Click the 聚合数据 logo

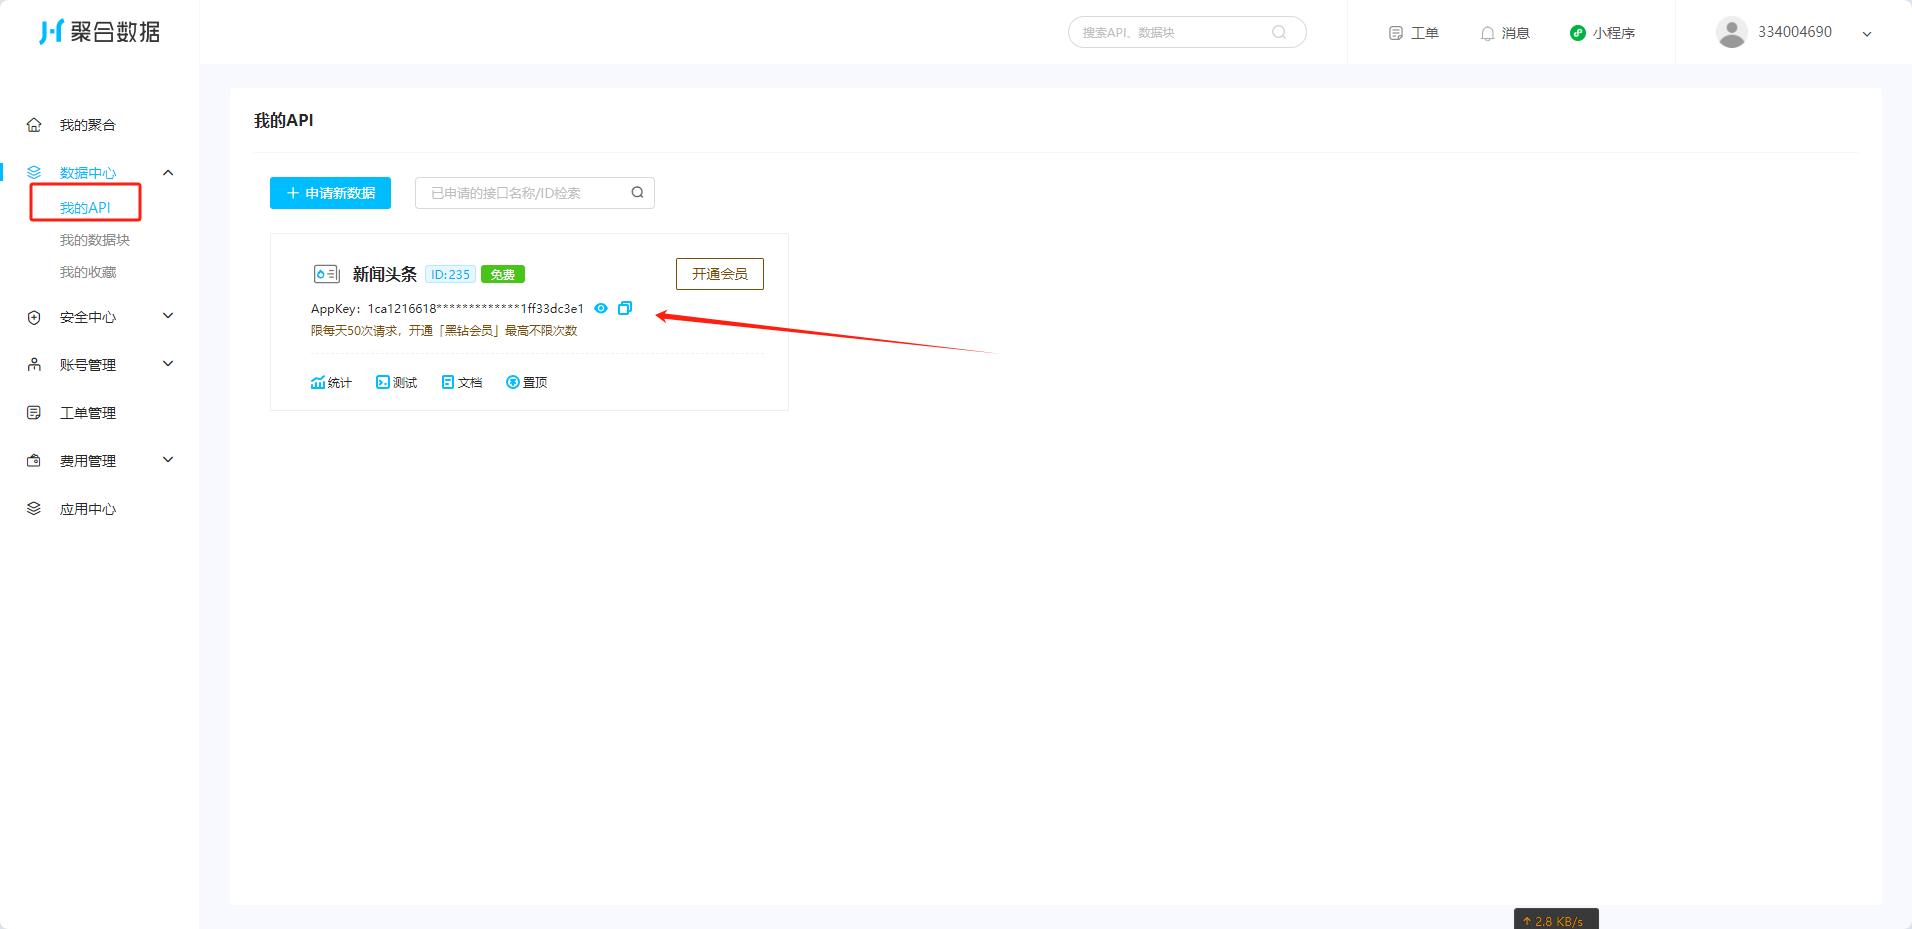click(x=99, y=32)
